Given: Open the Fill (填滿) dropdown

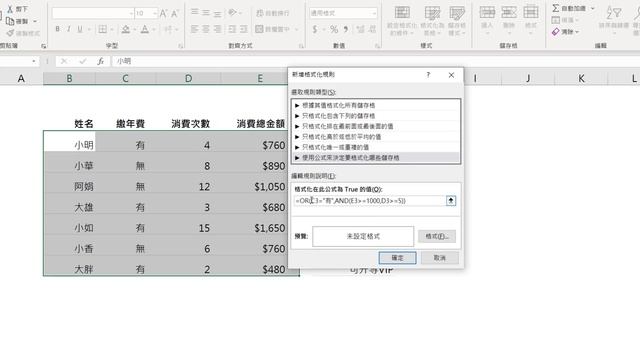Looking at the screenshot, I should 565,20.
